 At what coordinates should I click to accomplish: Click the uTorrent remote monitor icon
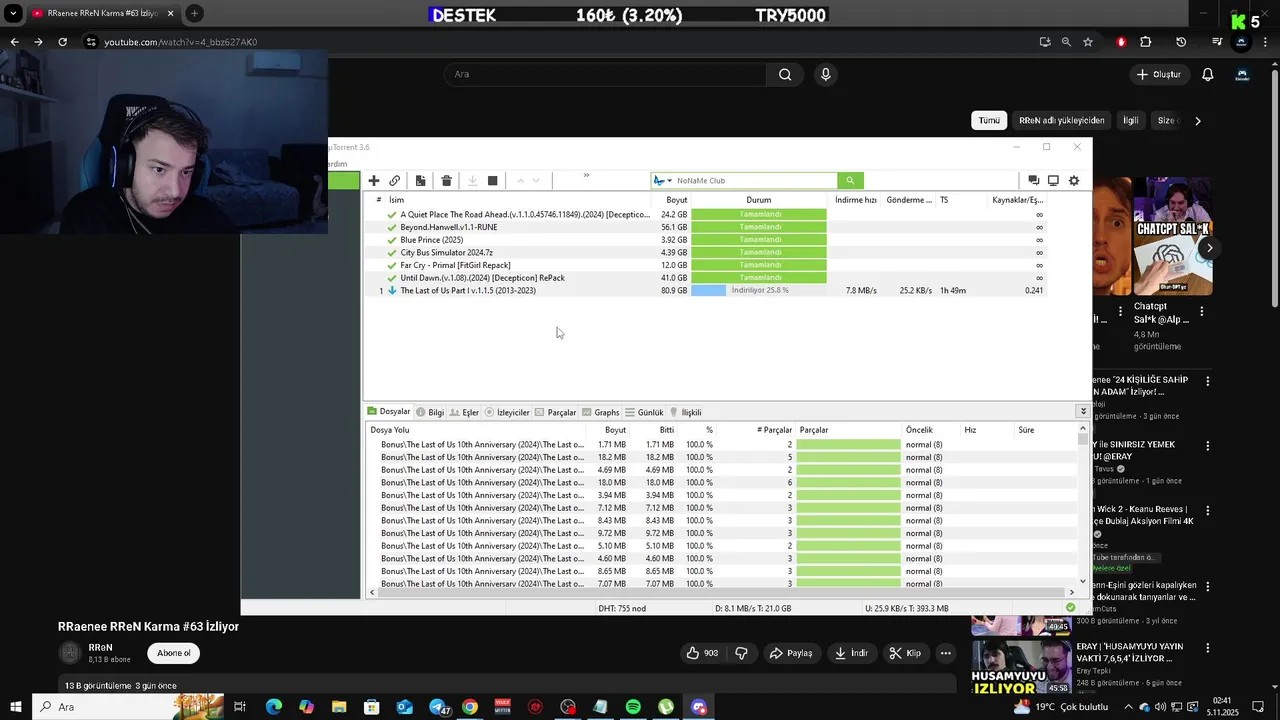click(1053, 181)
